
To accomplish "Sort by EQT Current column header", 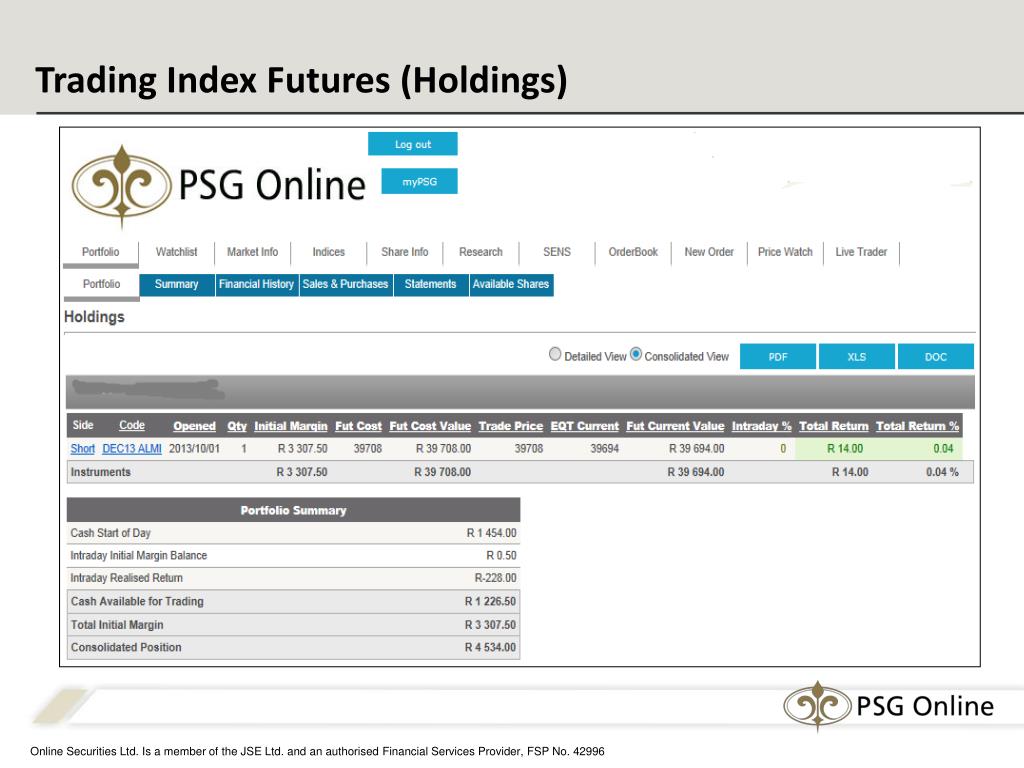I will (584, 426).
